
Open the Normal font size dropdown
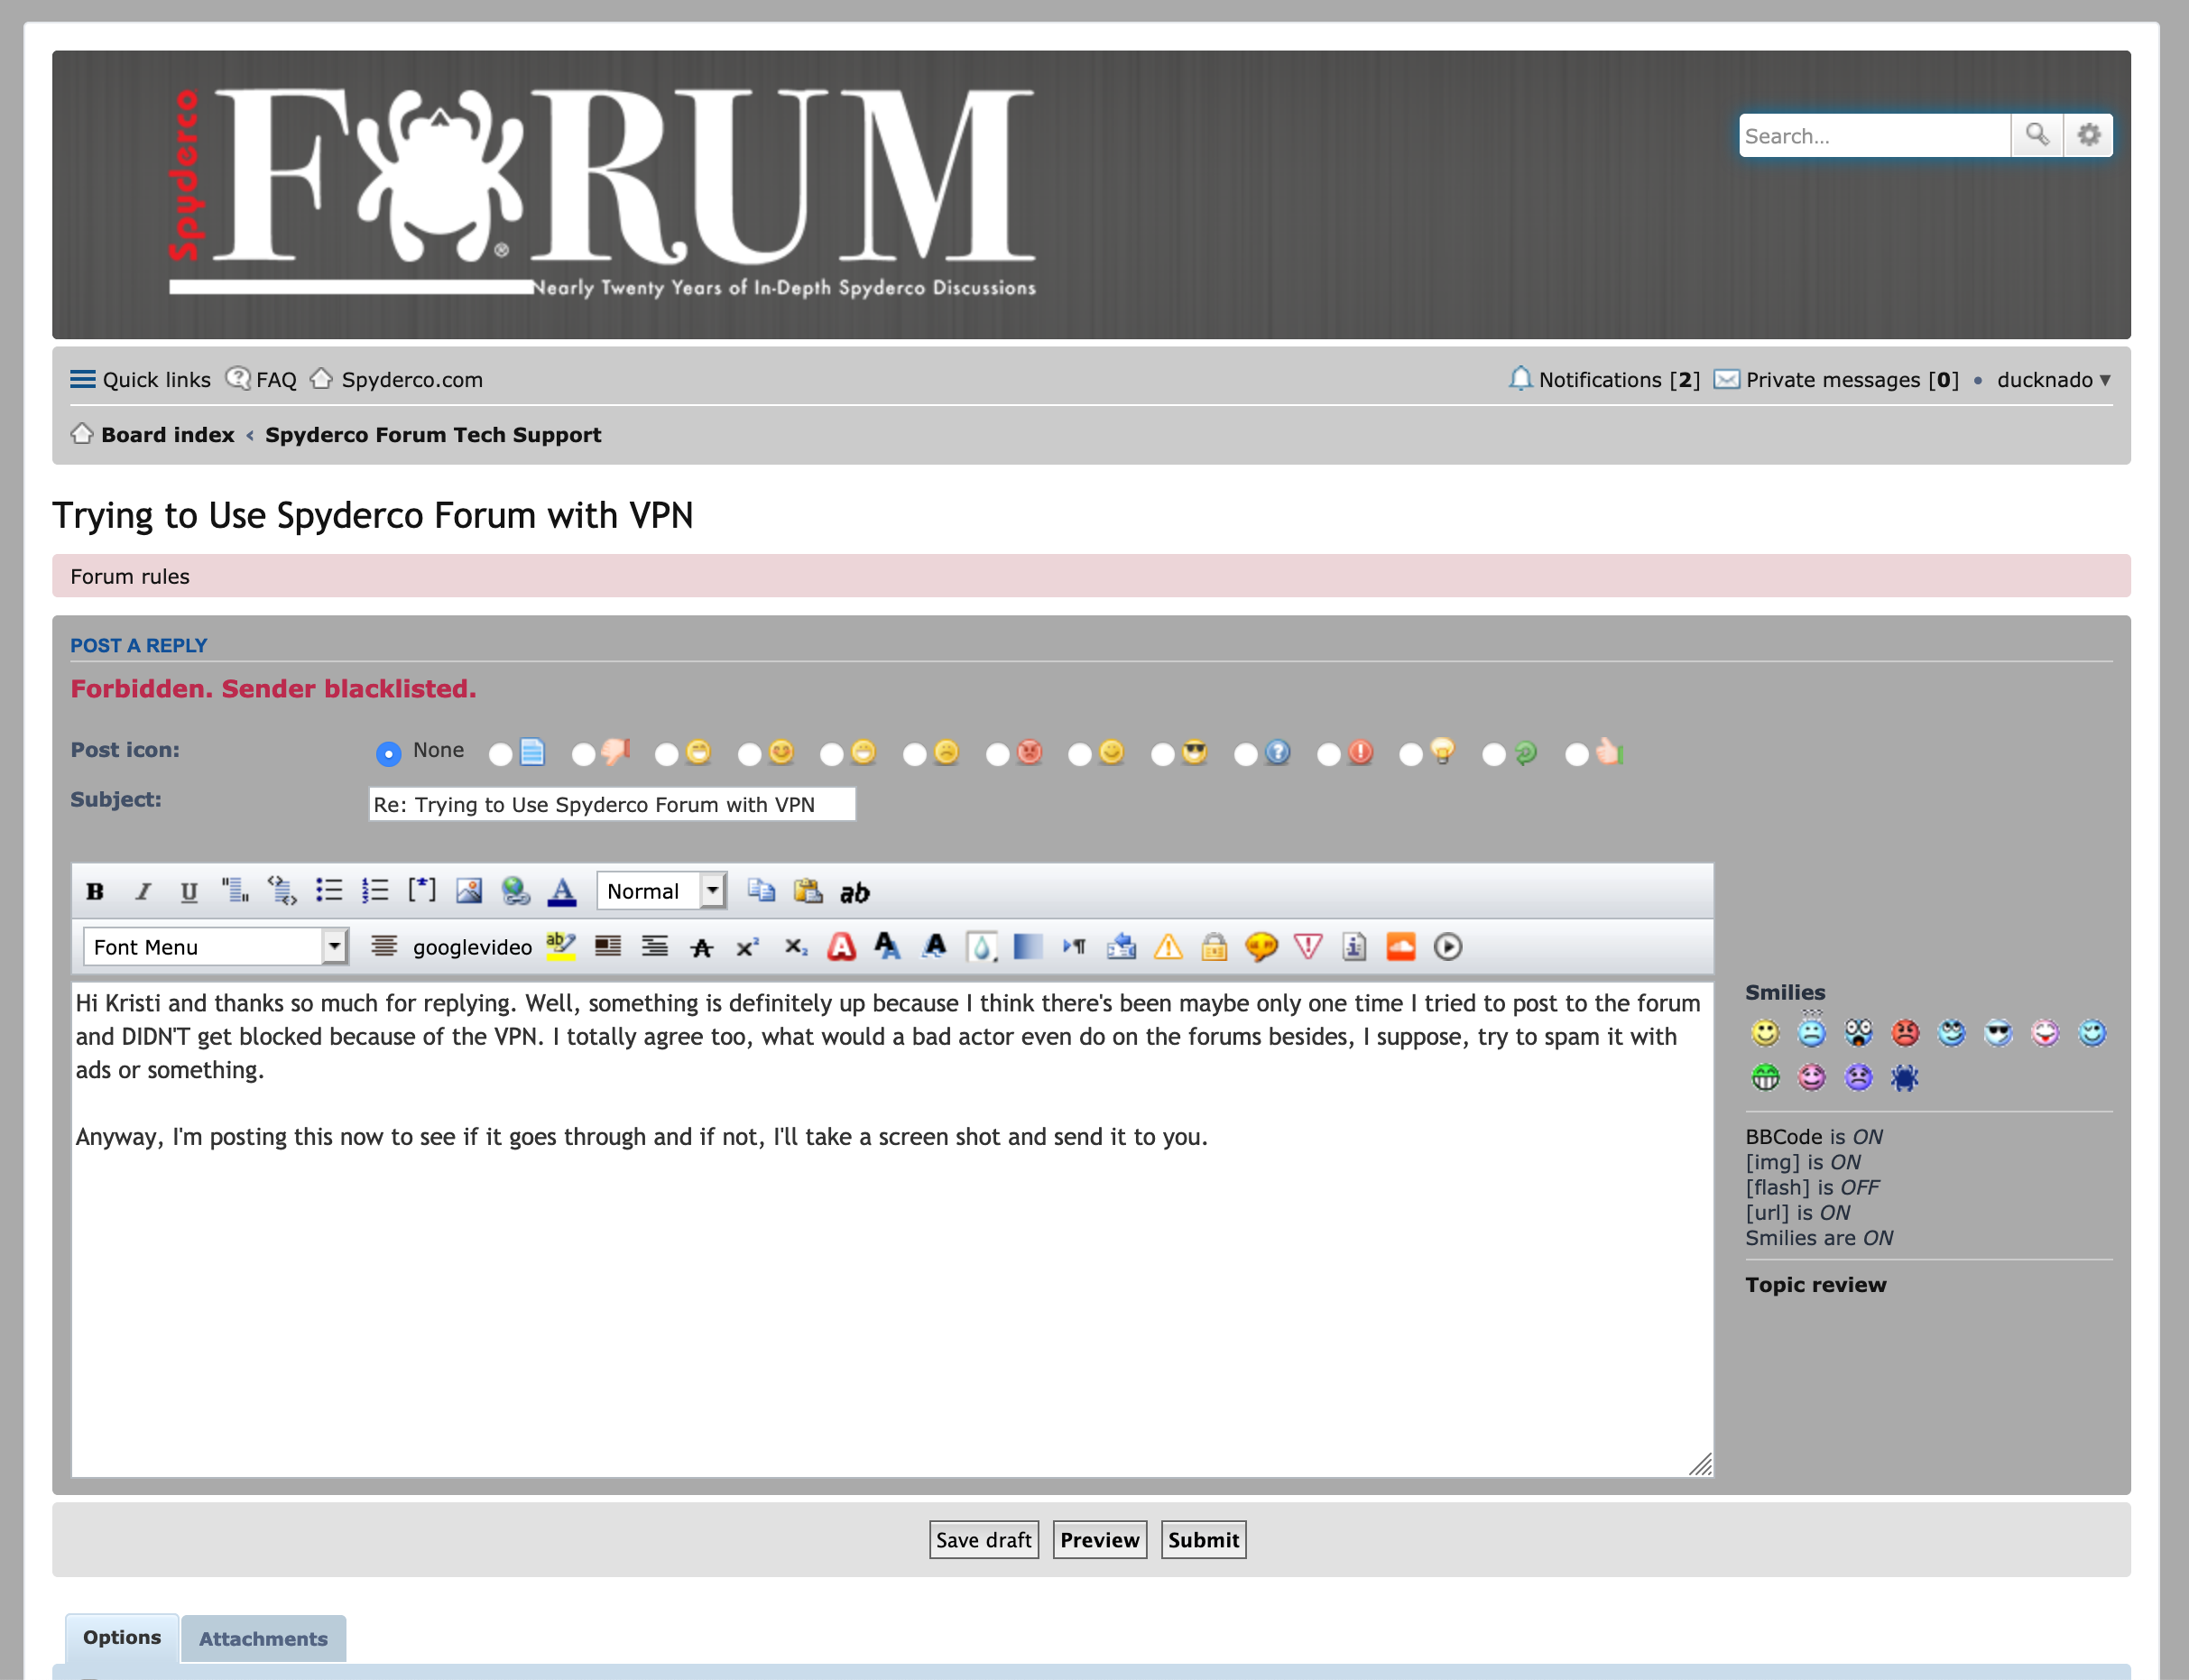click(x=661, y=891)
